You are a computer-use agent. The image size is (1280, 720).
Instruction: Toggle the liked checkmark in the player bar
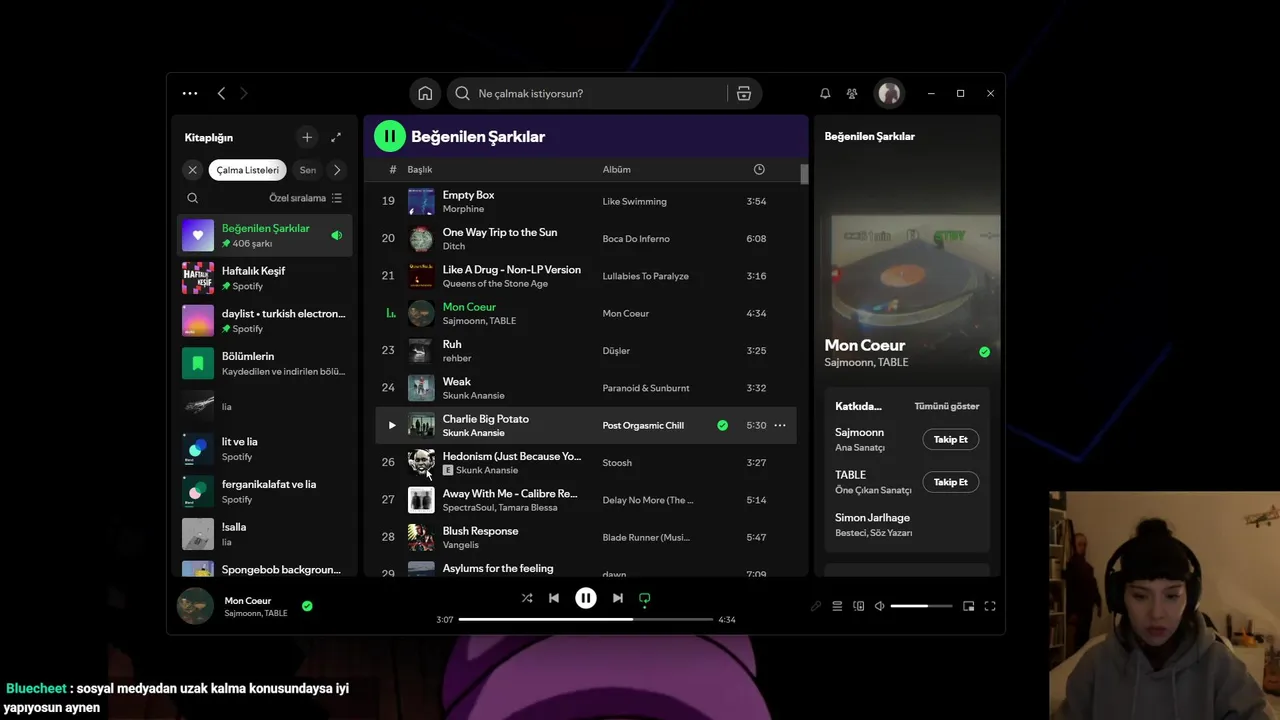[307, 605]
